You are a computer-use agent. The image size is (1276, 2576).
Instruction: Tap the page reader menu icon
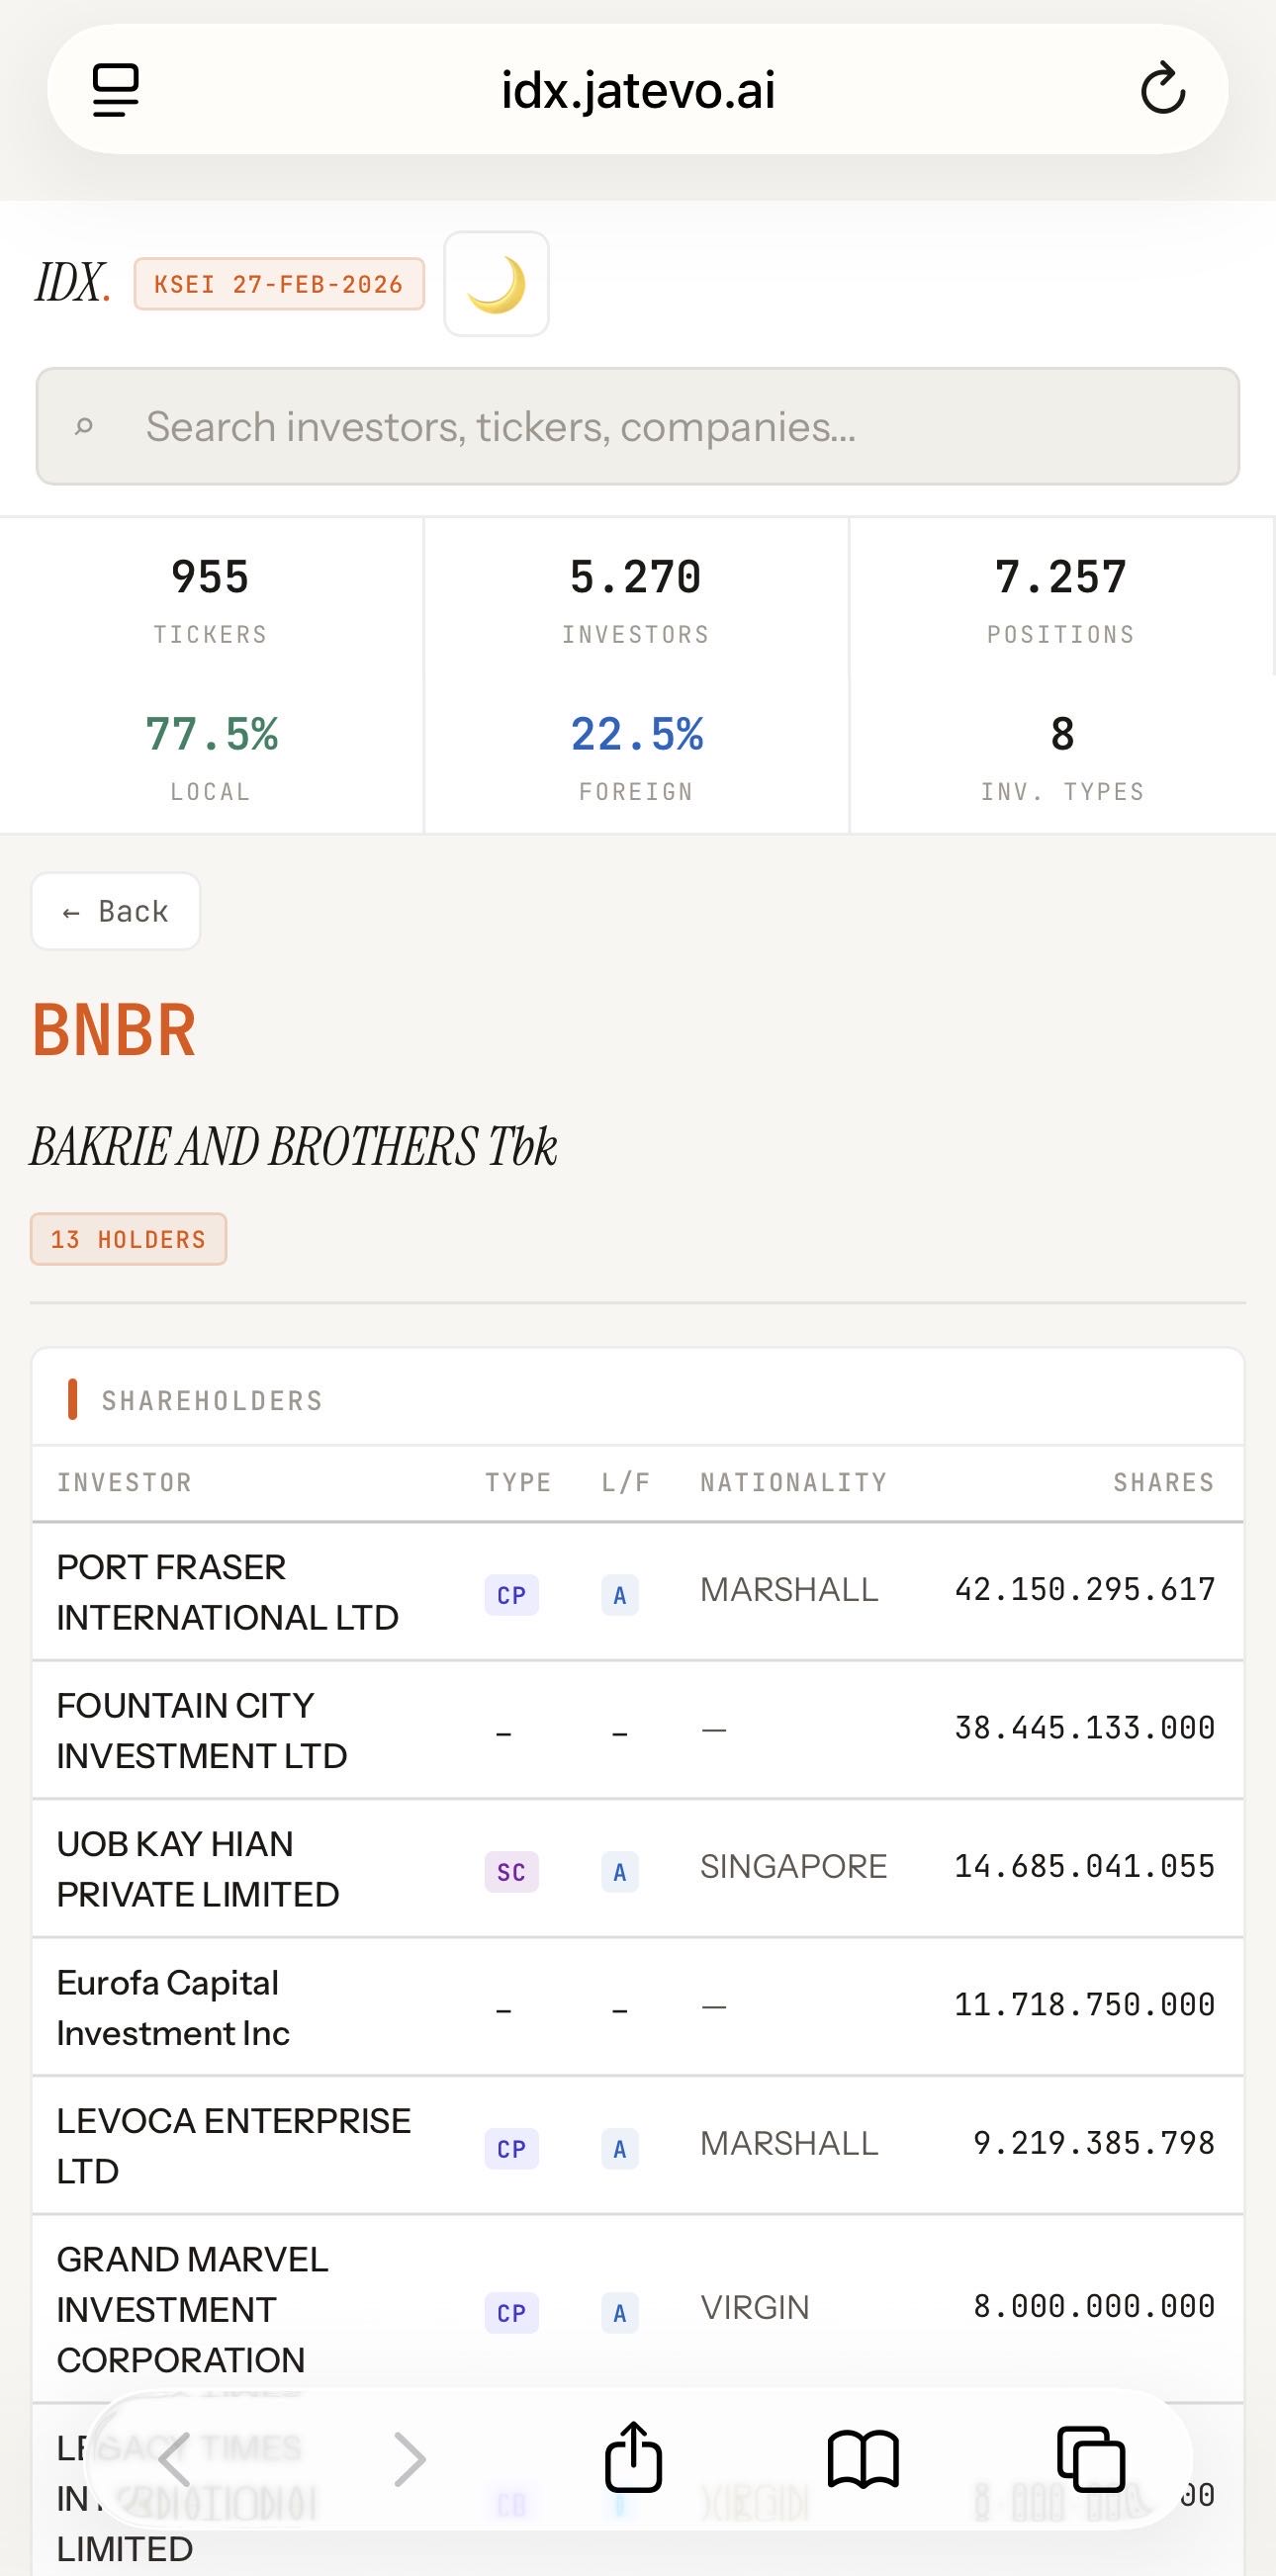pos(116,90)
